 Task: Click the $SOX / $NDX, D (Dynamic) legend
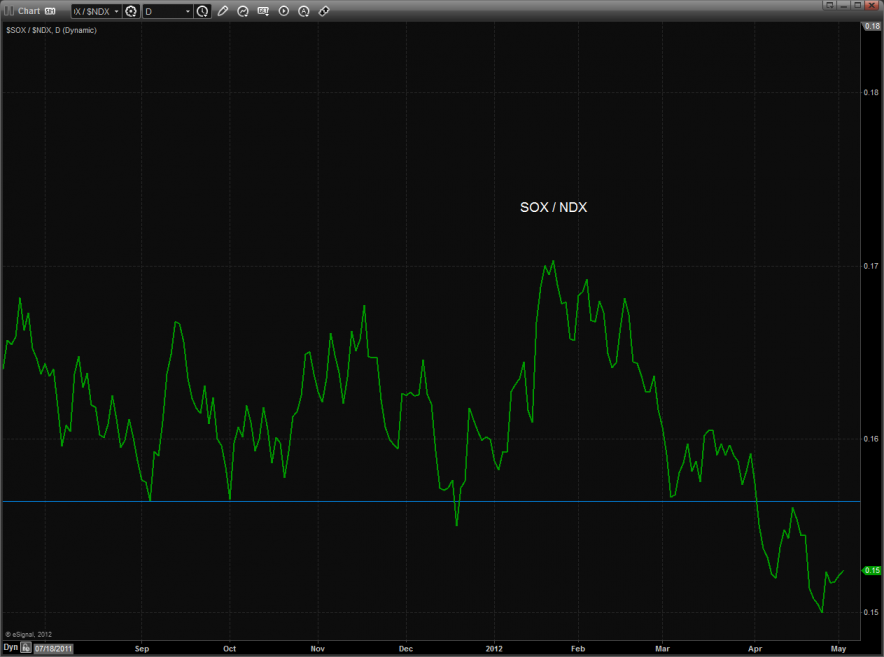tap(50, 30)
